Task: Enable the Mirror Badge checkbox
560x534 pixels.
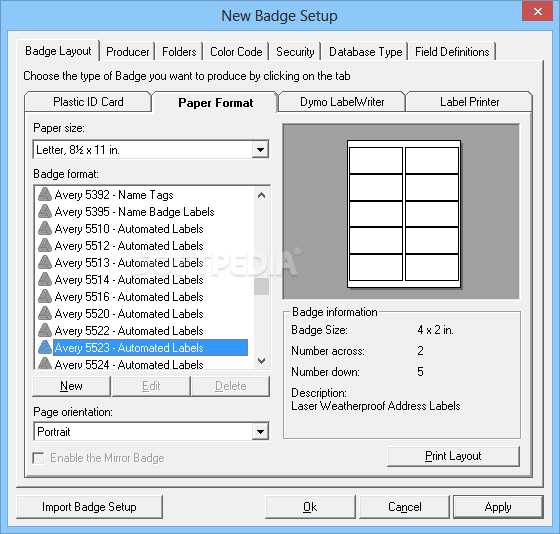Action: point(38,458)
